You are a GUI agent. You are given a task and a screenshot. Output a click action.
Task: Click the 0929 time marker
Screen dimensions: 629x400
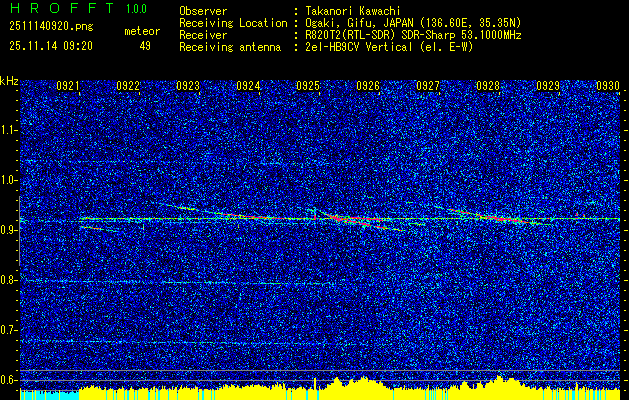coord(548,85)
